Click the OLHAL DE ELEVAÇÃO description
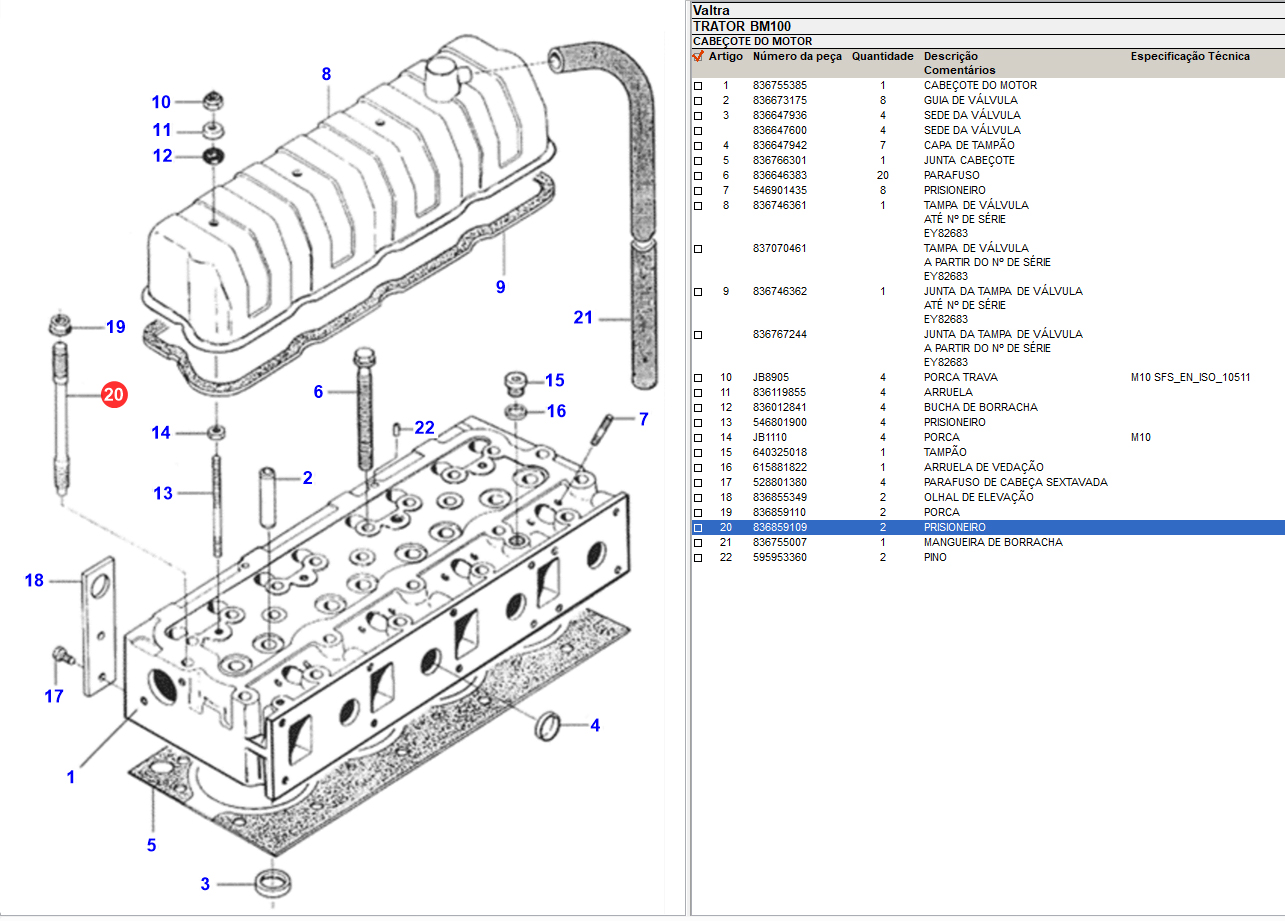Image resolution: width=1285 pixels, height=921 pixels. [x=978, y=498]
